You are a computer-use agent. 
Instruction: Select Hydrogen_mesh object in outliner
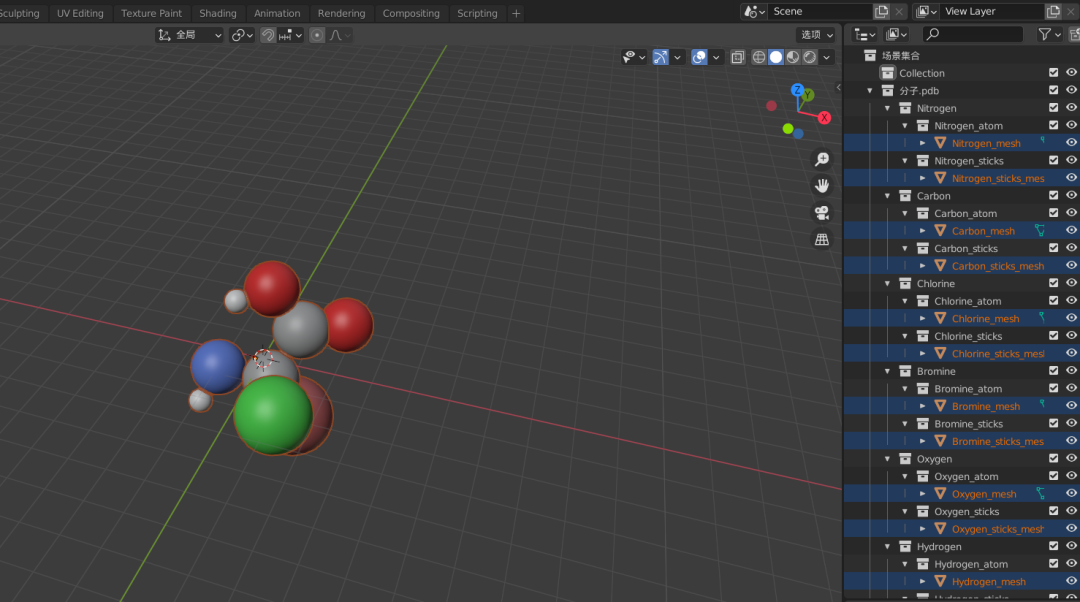point(988,581)
